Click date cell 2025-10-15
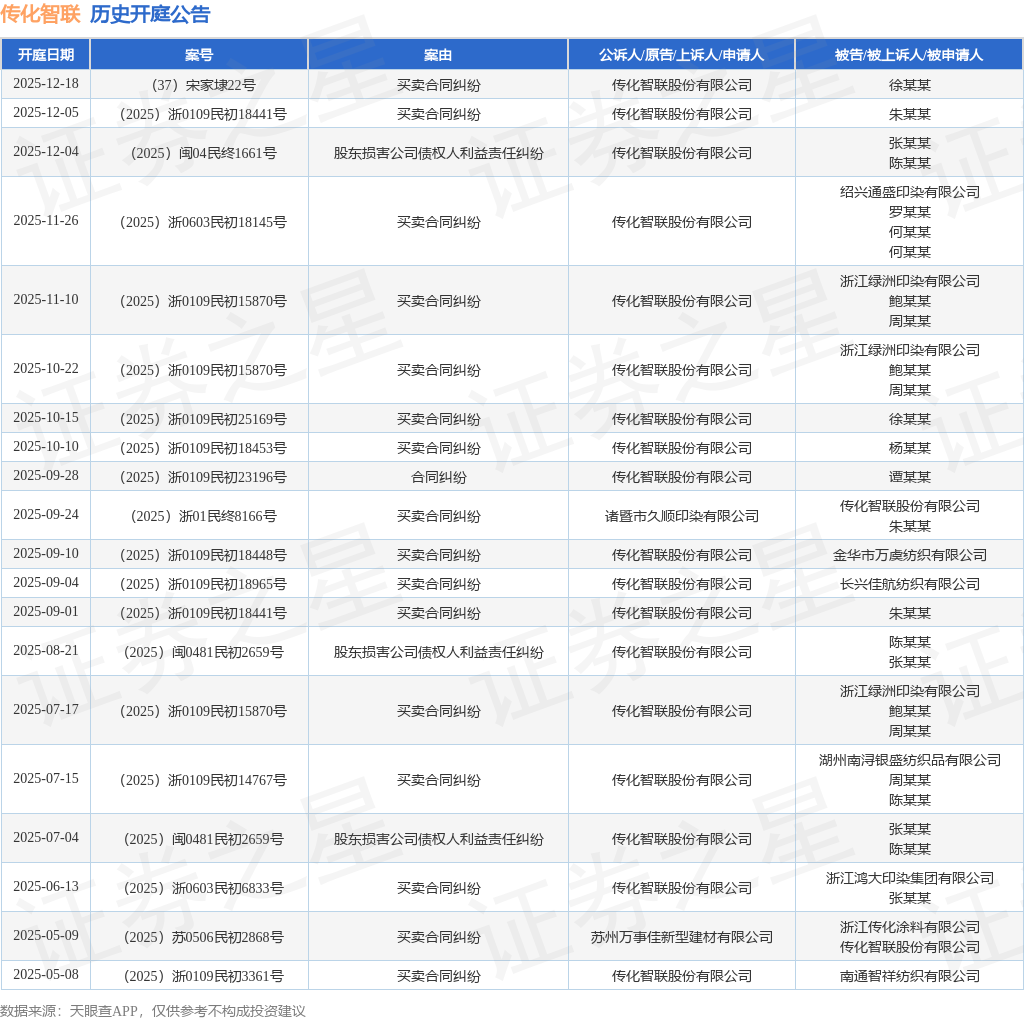1024x1020 pixels. pos(46,417)
